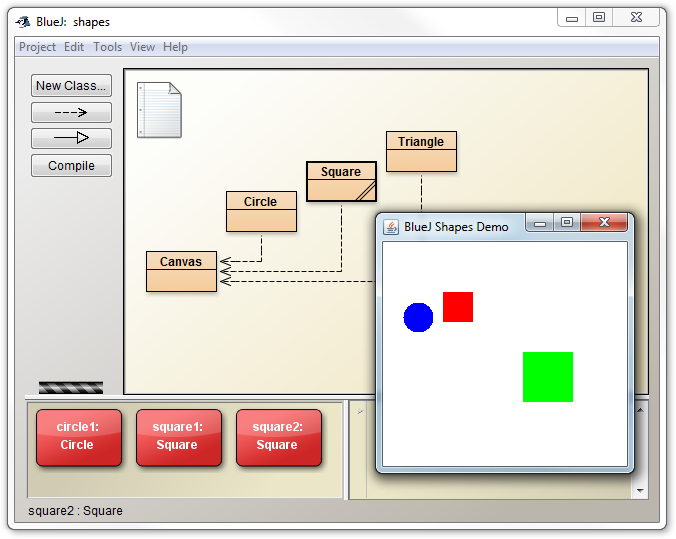Close the BlueJ shapes main window

636,17
